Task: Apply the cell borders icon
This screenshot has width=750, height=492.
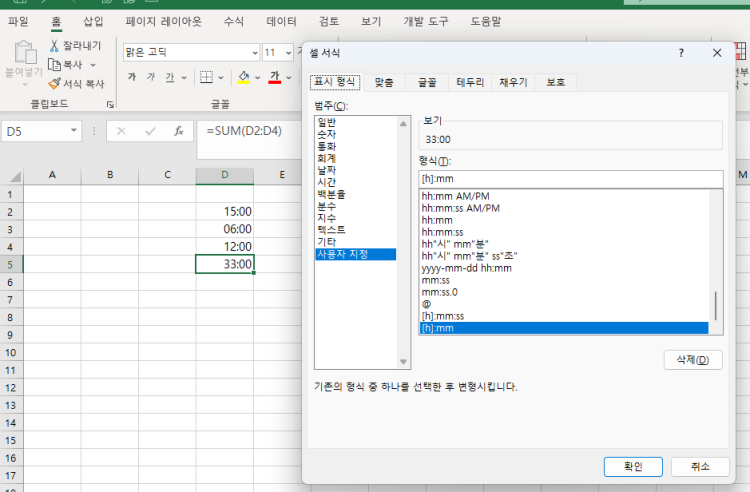Action: pos(205,77)
